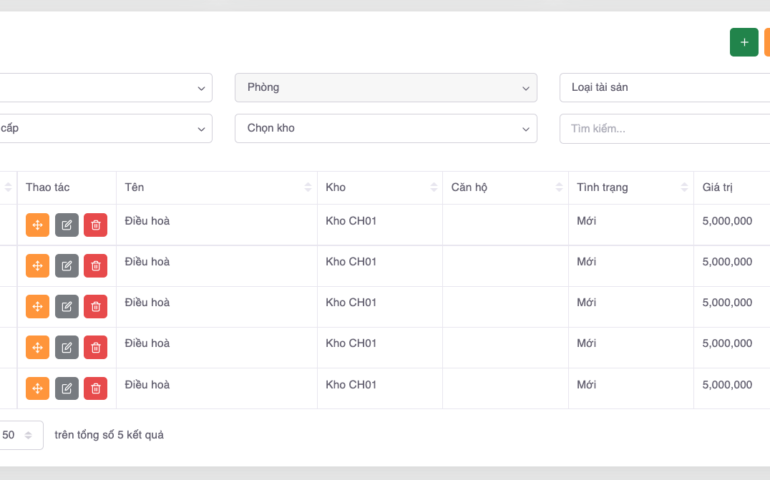770x480 pixels.
Task: Sort table by Kho column
Action: click(x=379, y=188)
